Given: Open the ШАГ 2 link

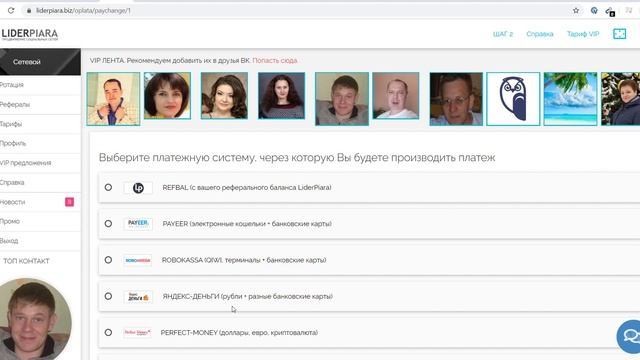Looking at the screenshot, I should click(503, 34).
